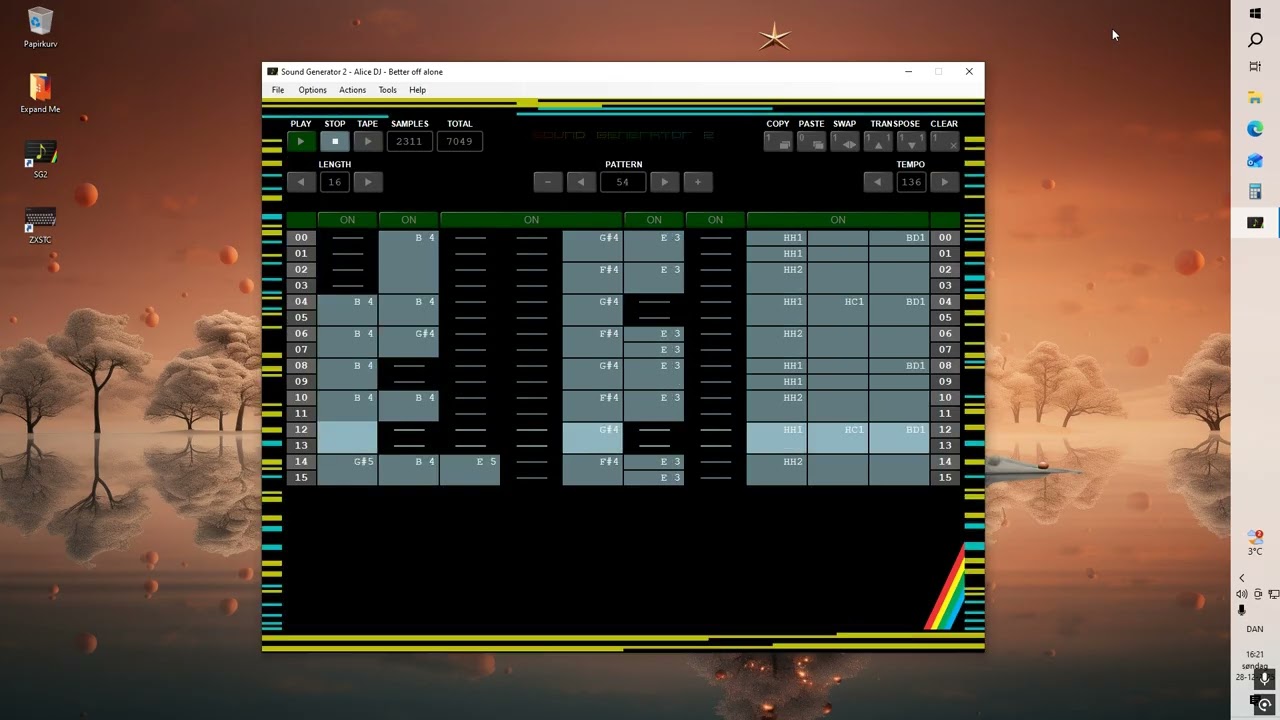Toggle ON switch above the E 3 column
The width and height of the screenshot is (1280, 720).
tap(654, 220)
